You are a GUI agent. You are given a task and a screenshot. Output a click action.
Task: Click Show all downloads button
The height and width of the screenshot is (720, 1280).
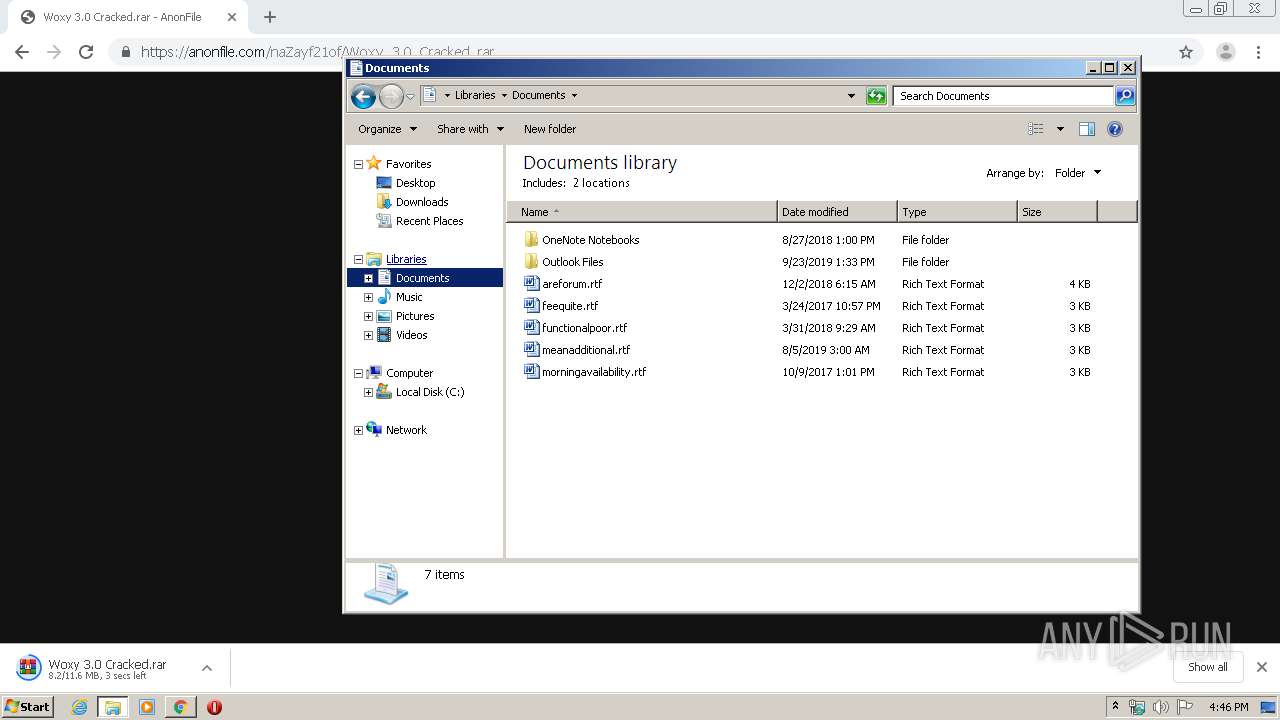point(1208,667)
